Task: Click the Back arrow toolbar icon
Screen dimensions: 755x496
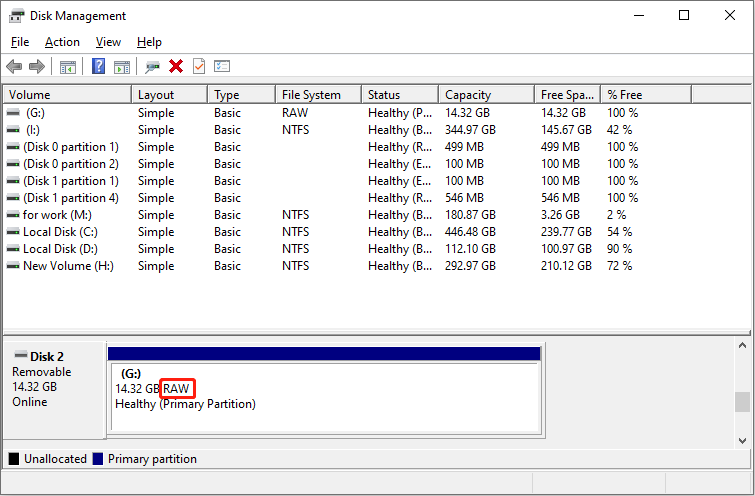Action: click(x=14, y=66)
